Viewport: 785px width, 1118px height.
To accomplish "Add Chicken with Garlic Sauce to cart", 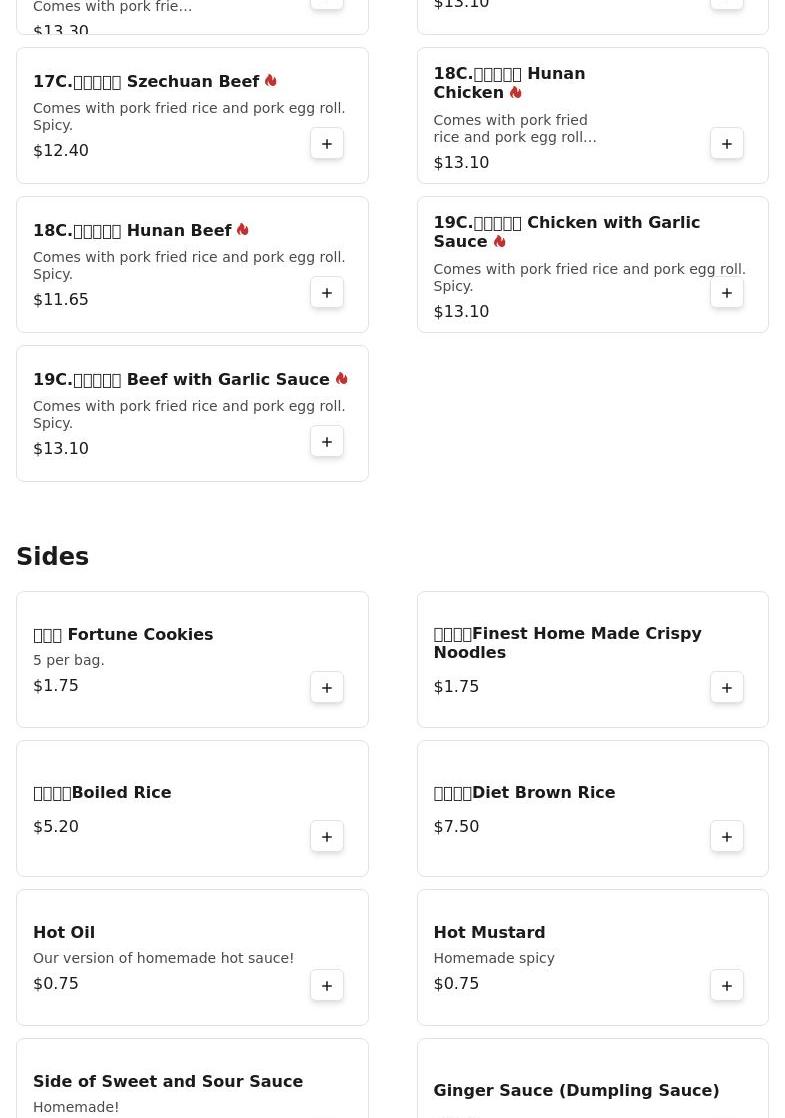I will click(727, 293).
